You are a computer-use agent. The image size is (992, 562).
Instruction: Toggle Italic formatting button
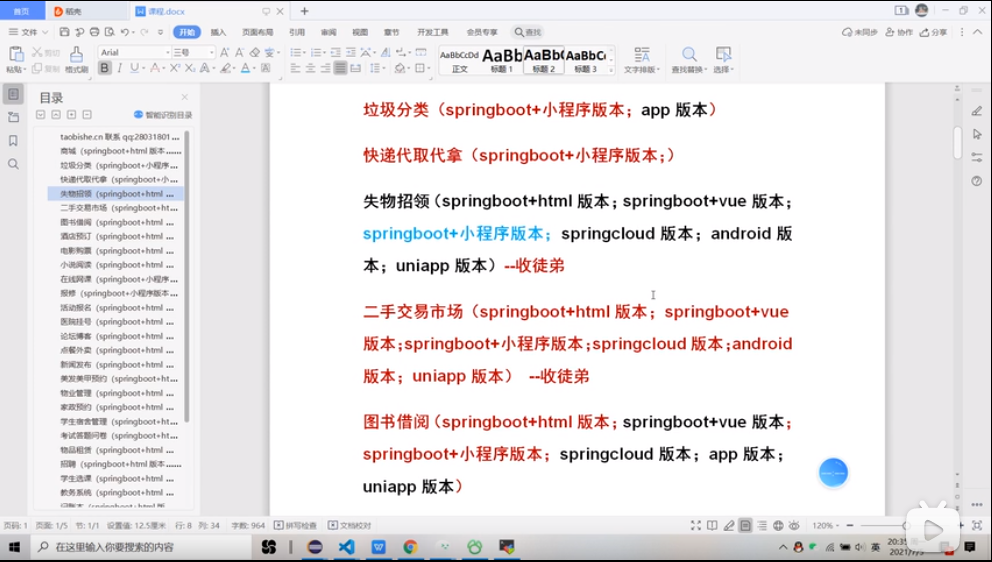(120, 68)
